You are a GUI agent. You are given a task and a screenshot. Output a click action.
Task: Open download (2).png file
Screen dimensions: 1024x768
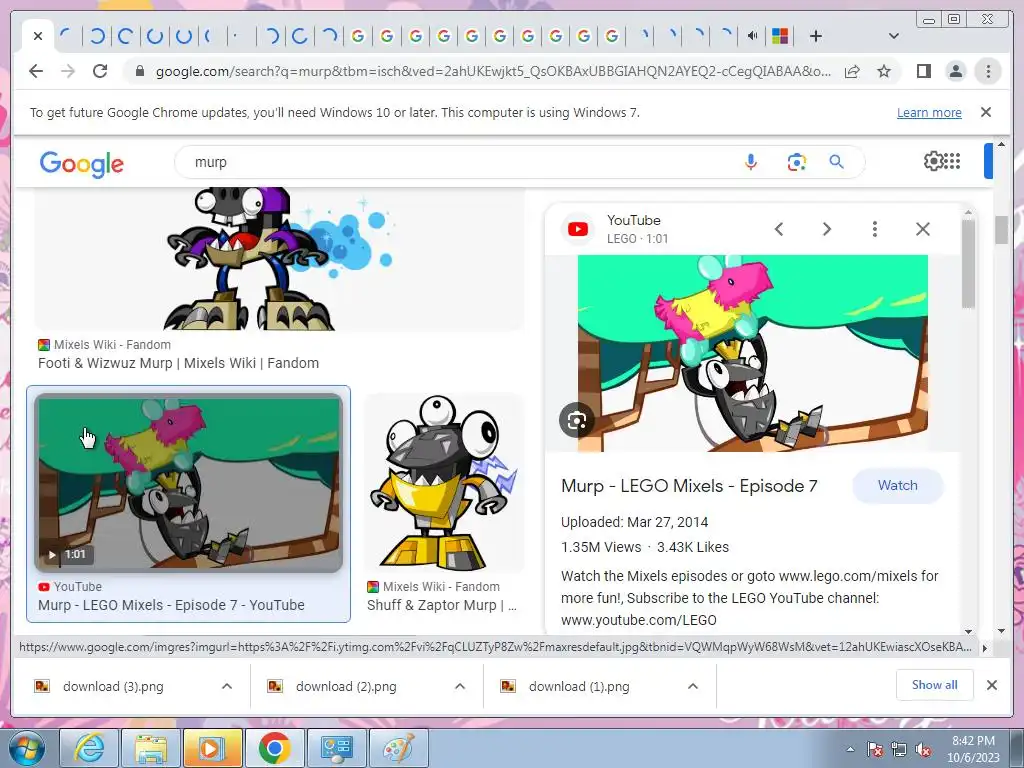(346, 686)
